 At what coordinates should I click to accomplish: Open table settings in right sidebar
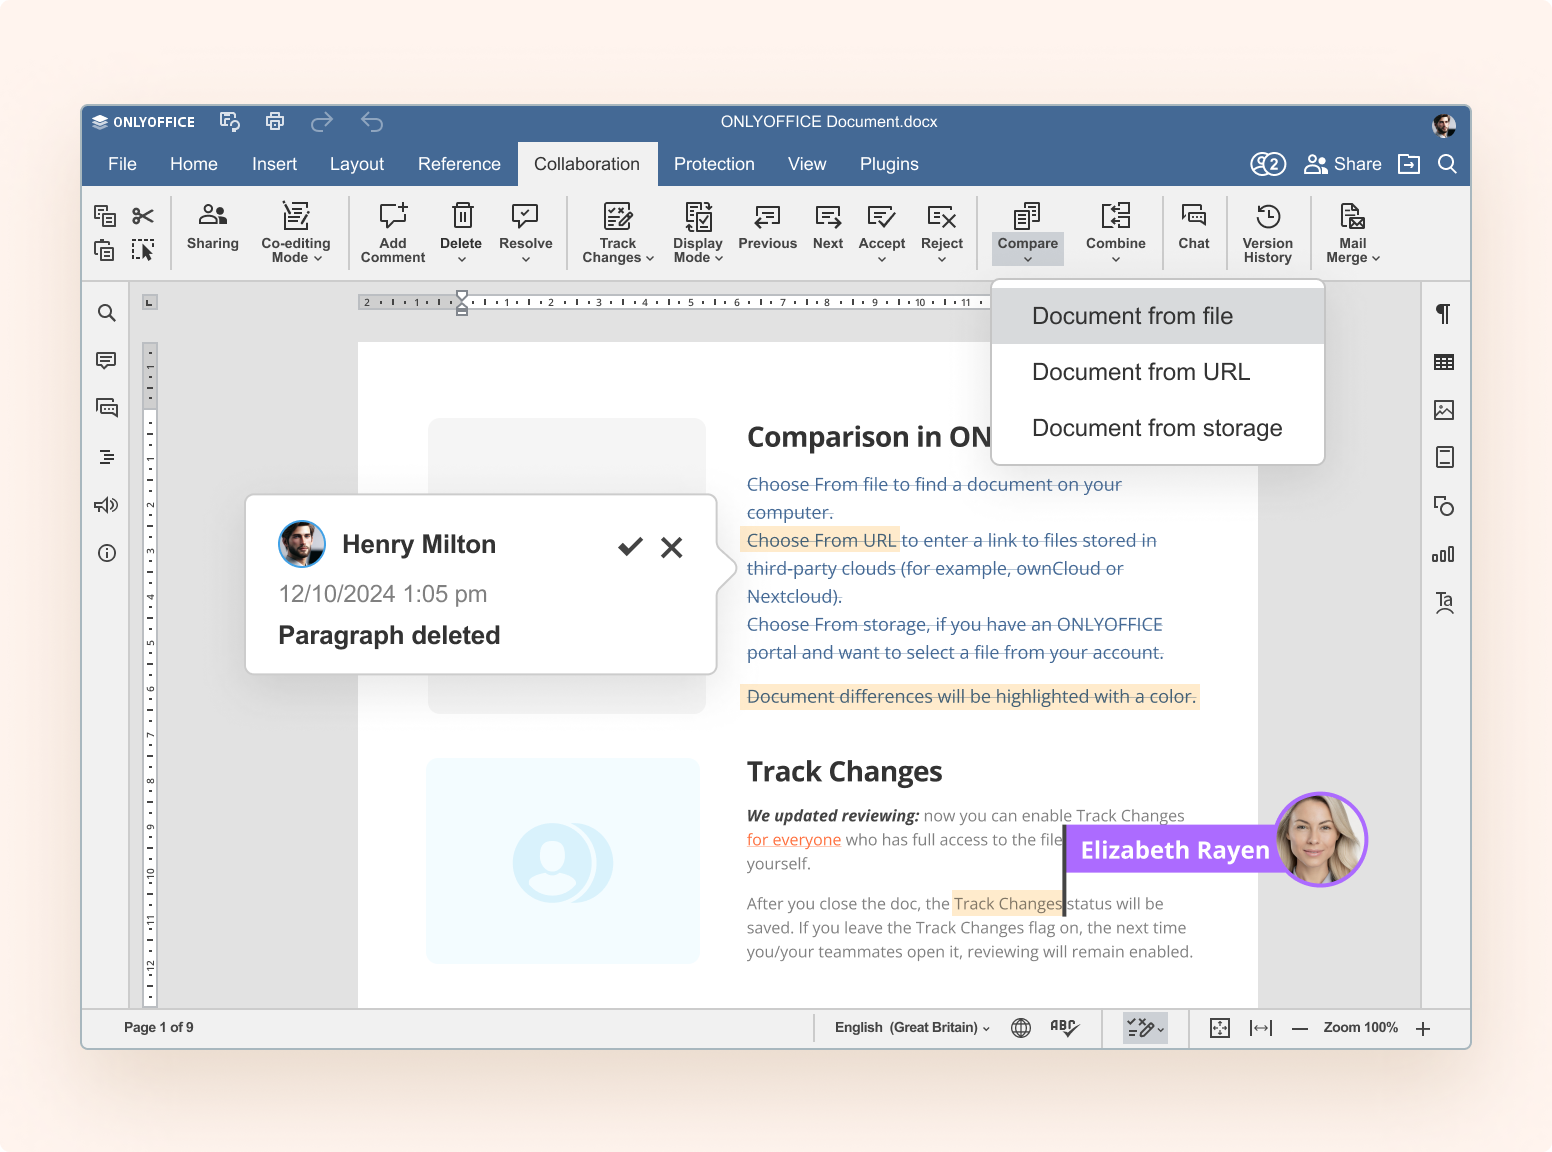(1443, 362)
